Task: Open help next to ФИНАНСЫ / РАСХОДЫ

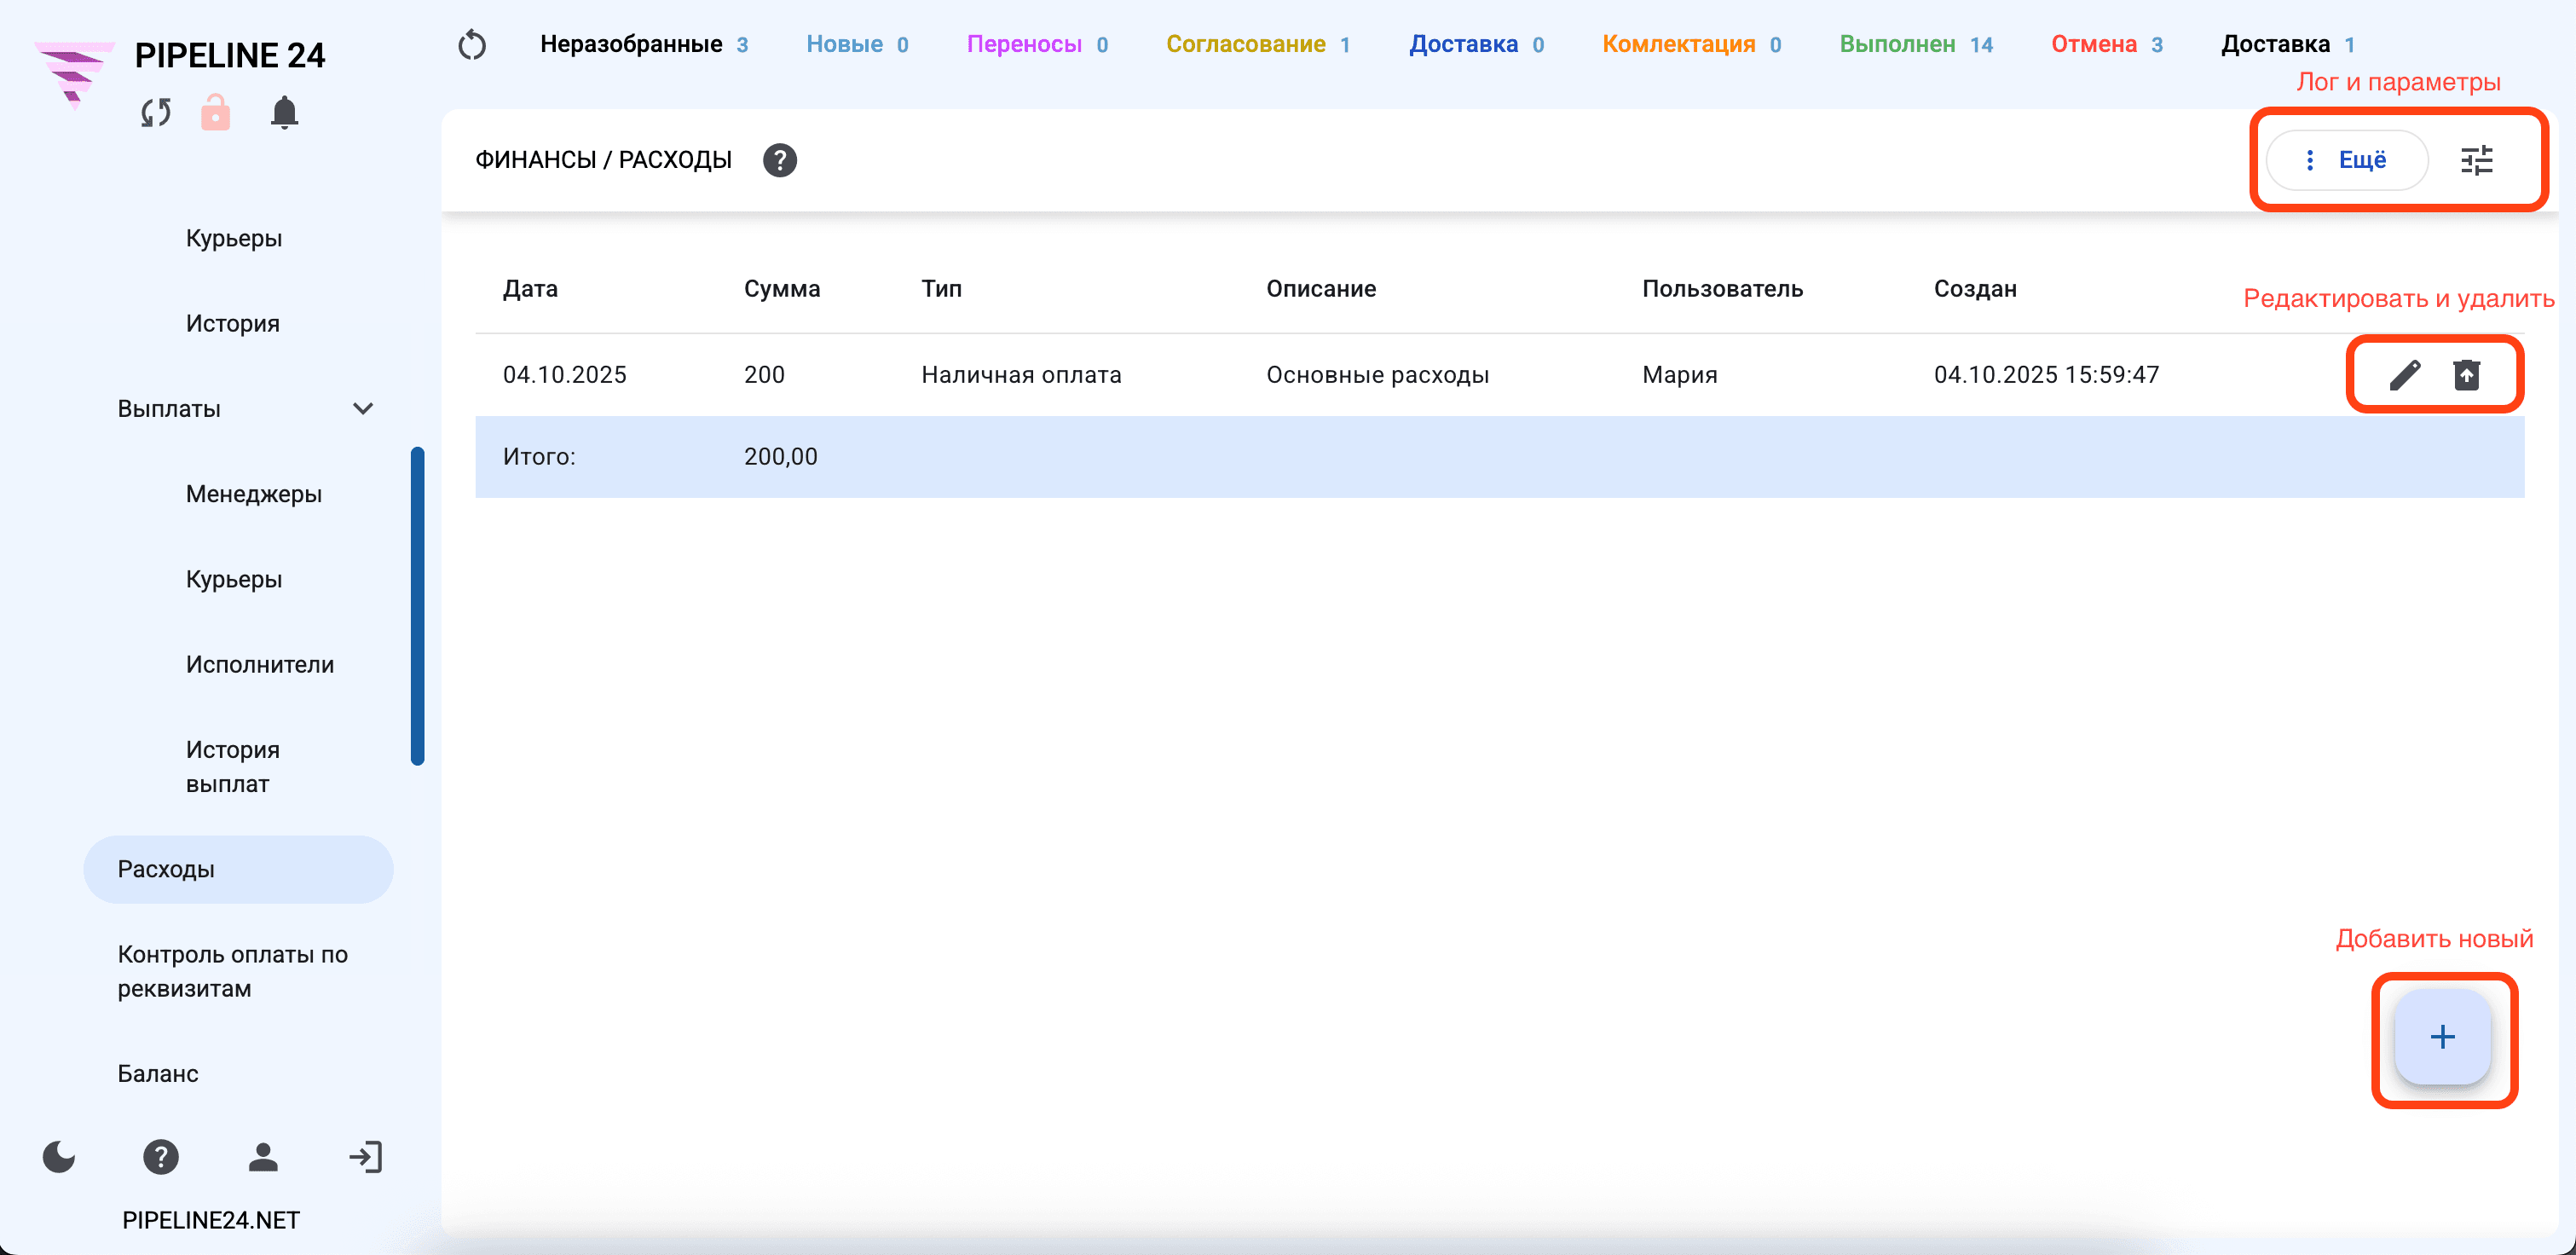Action: pyautogui.click(x=780, y=160)
